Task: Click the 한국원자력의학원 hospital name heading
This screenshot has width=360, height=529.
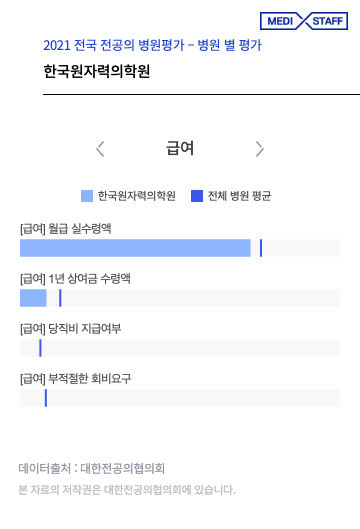Action: pos(96,71)
